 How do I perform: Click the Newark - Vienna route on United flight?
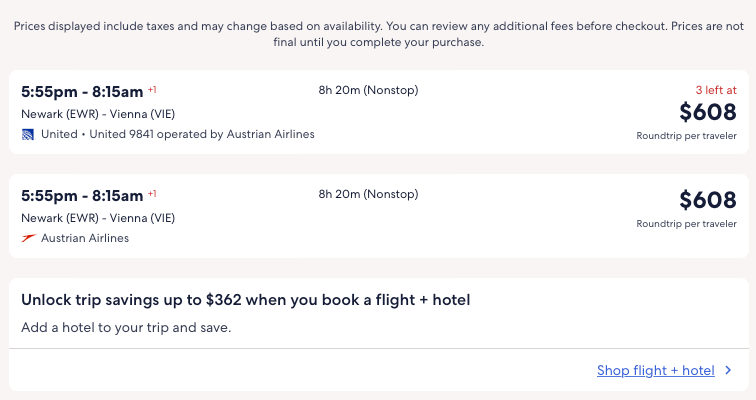pyautogui.click(x=98, y=114)
